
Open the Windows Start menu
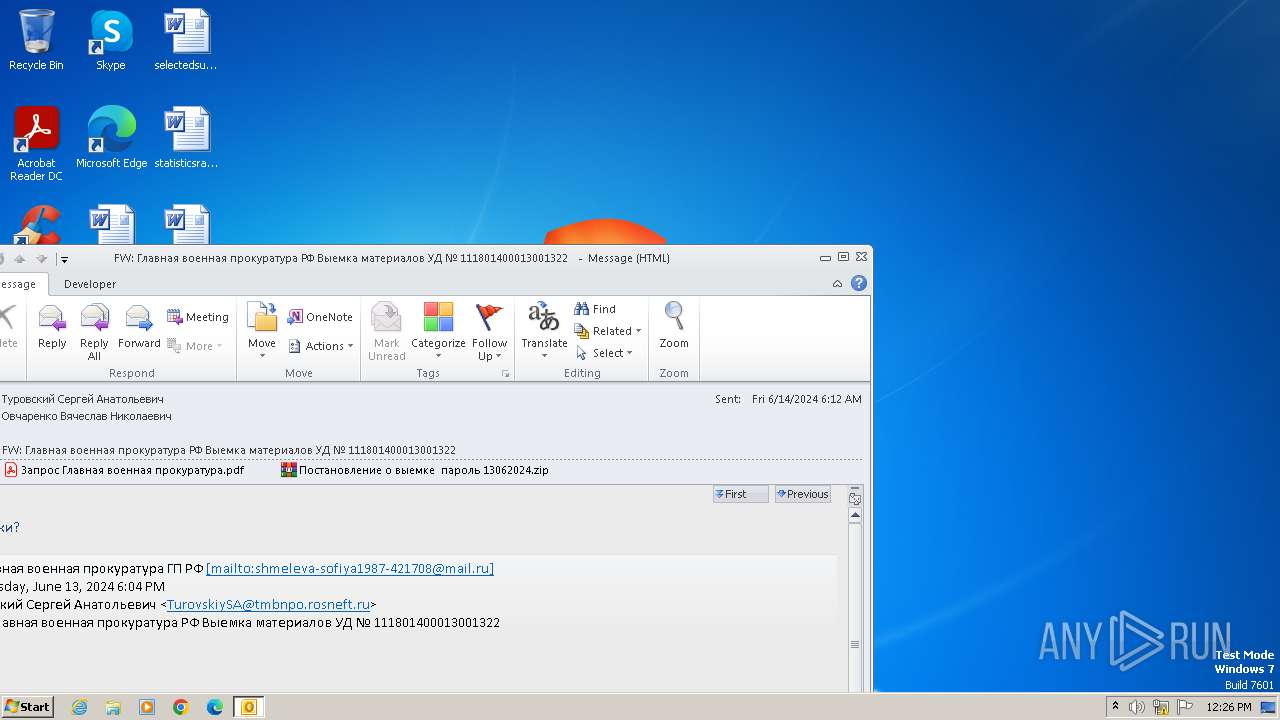point(27,706)
